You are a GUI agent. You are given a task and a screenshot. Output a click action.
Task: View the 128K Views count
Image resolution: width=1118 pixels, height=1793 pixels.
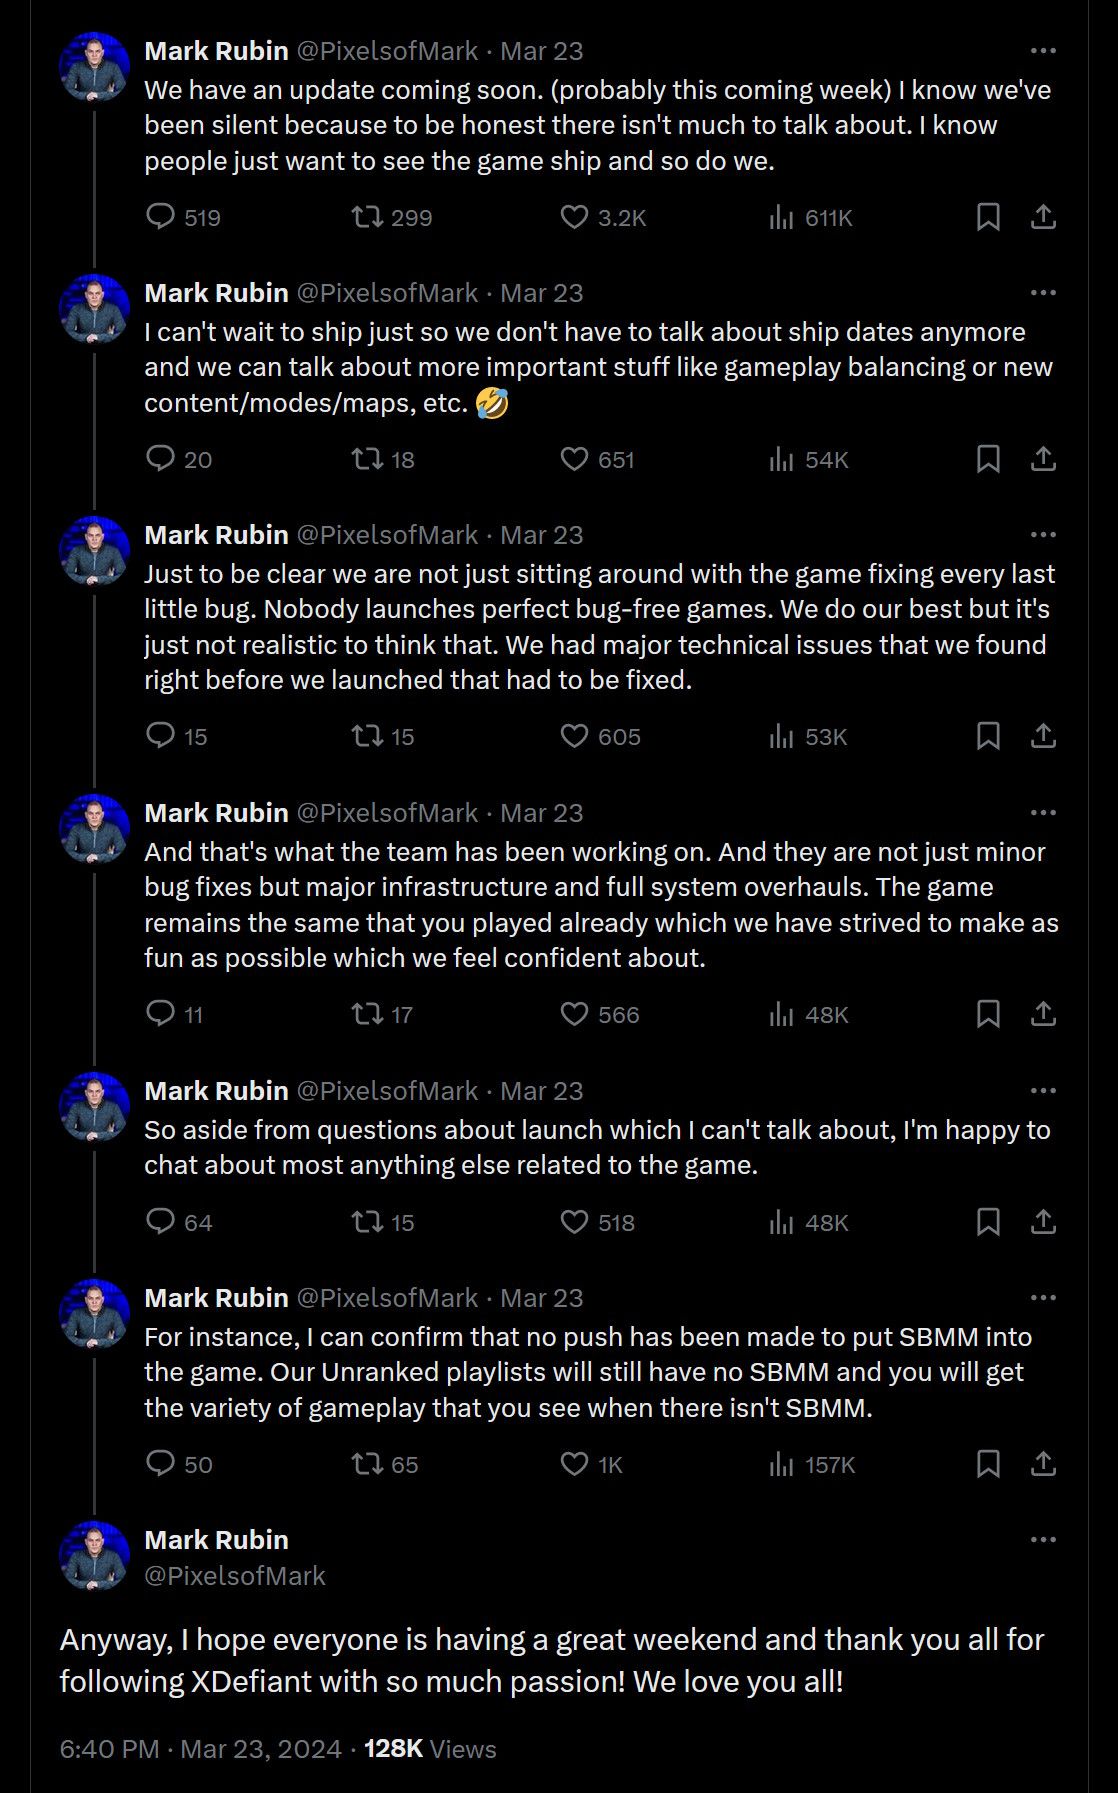pyautogui.click(x=430, y=1749)
